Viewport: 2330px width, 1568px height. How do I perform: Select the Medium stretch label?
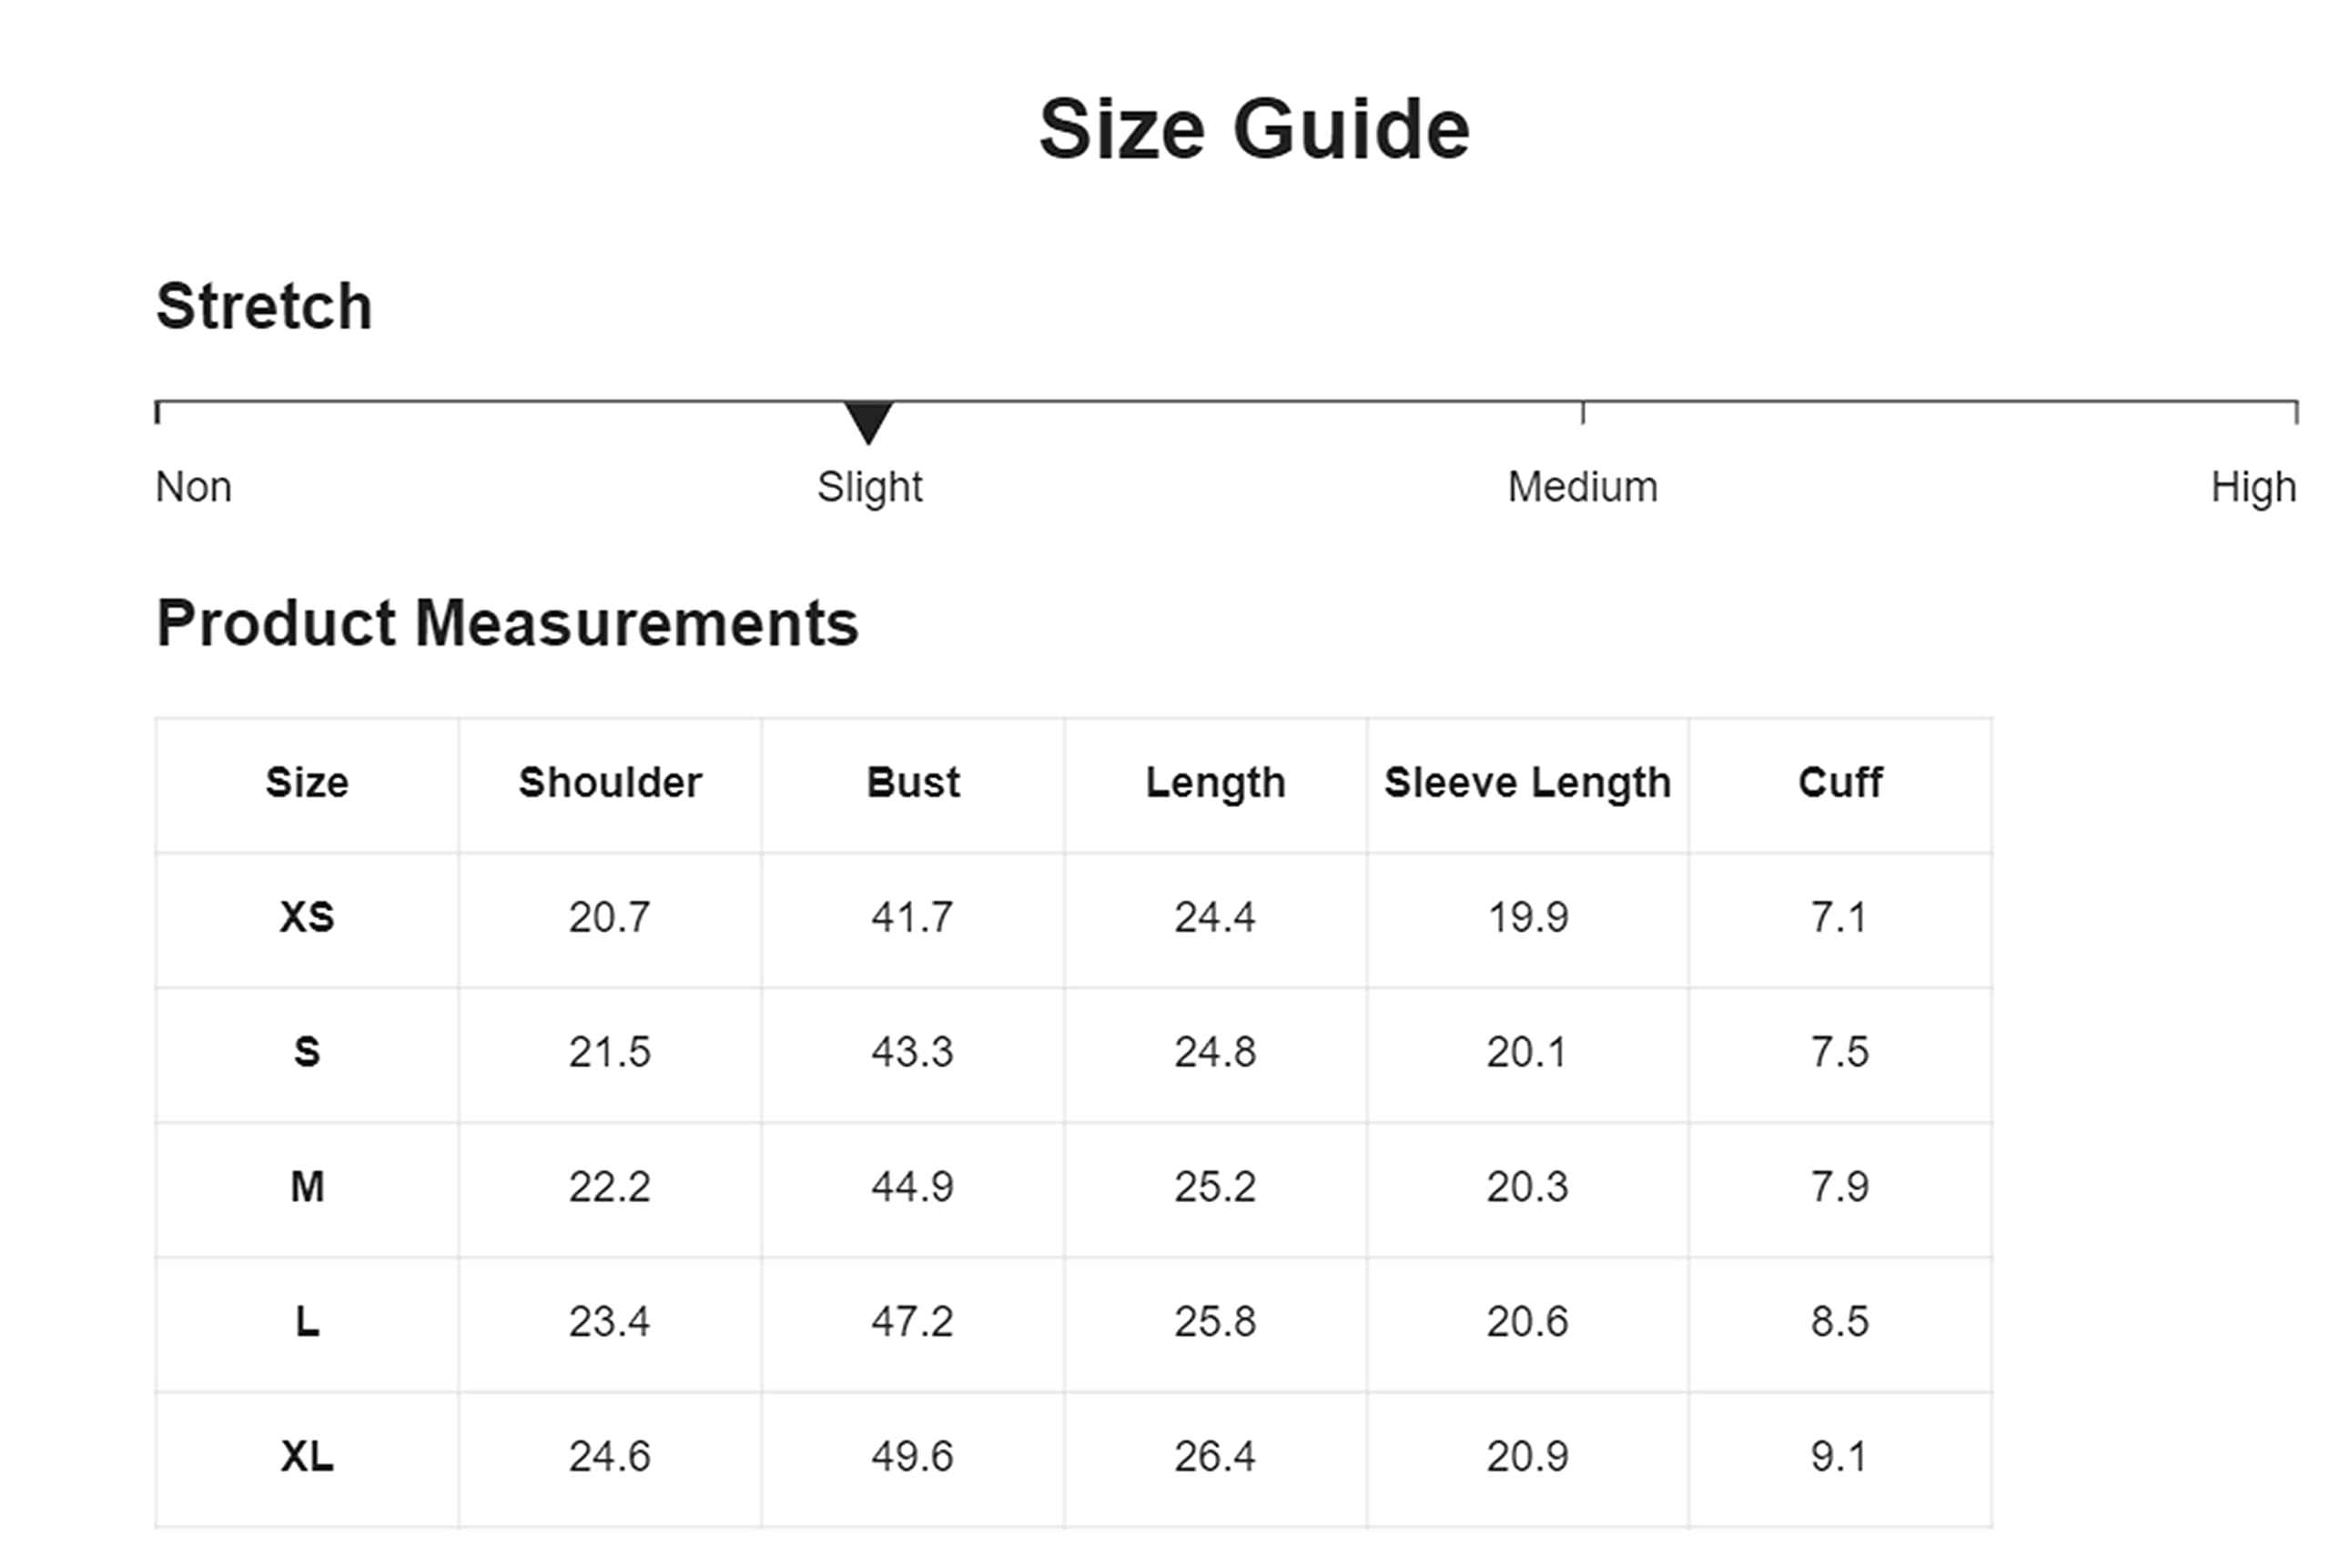click(x=1582, y=487)
